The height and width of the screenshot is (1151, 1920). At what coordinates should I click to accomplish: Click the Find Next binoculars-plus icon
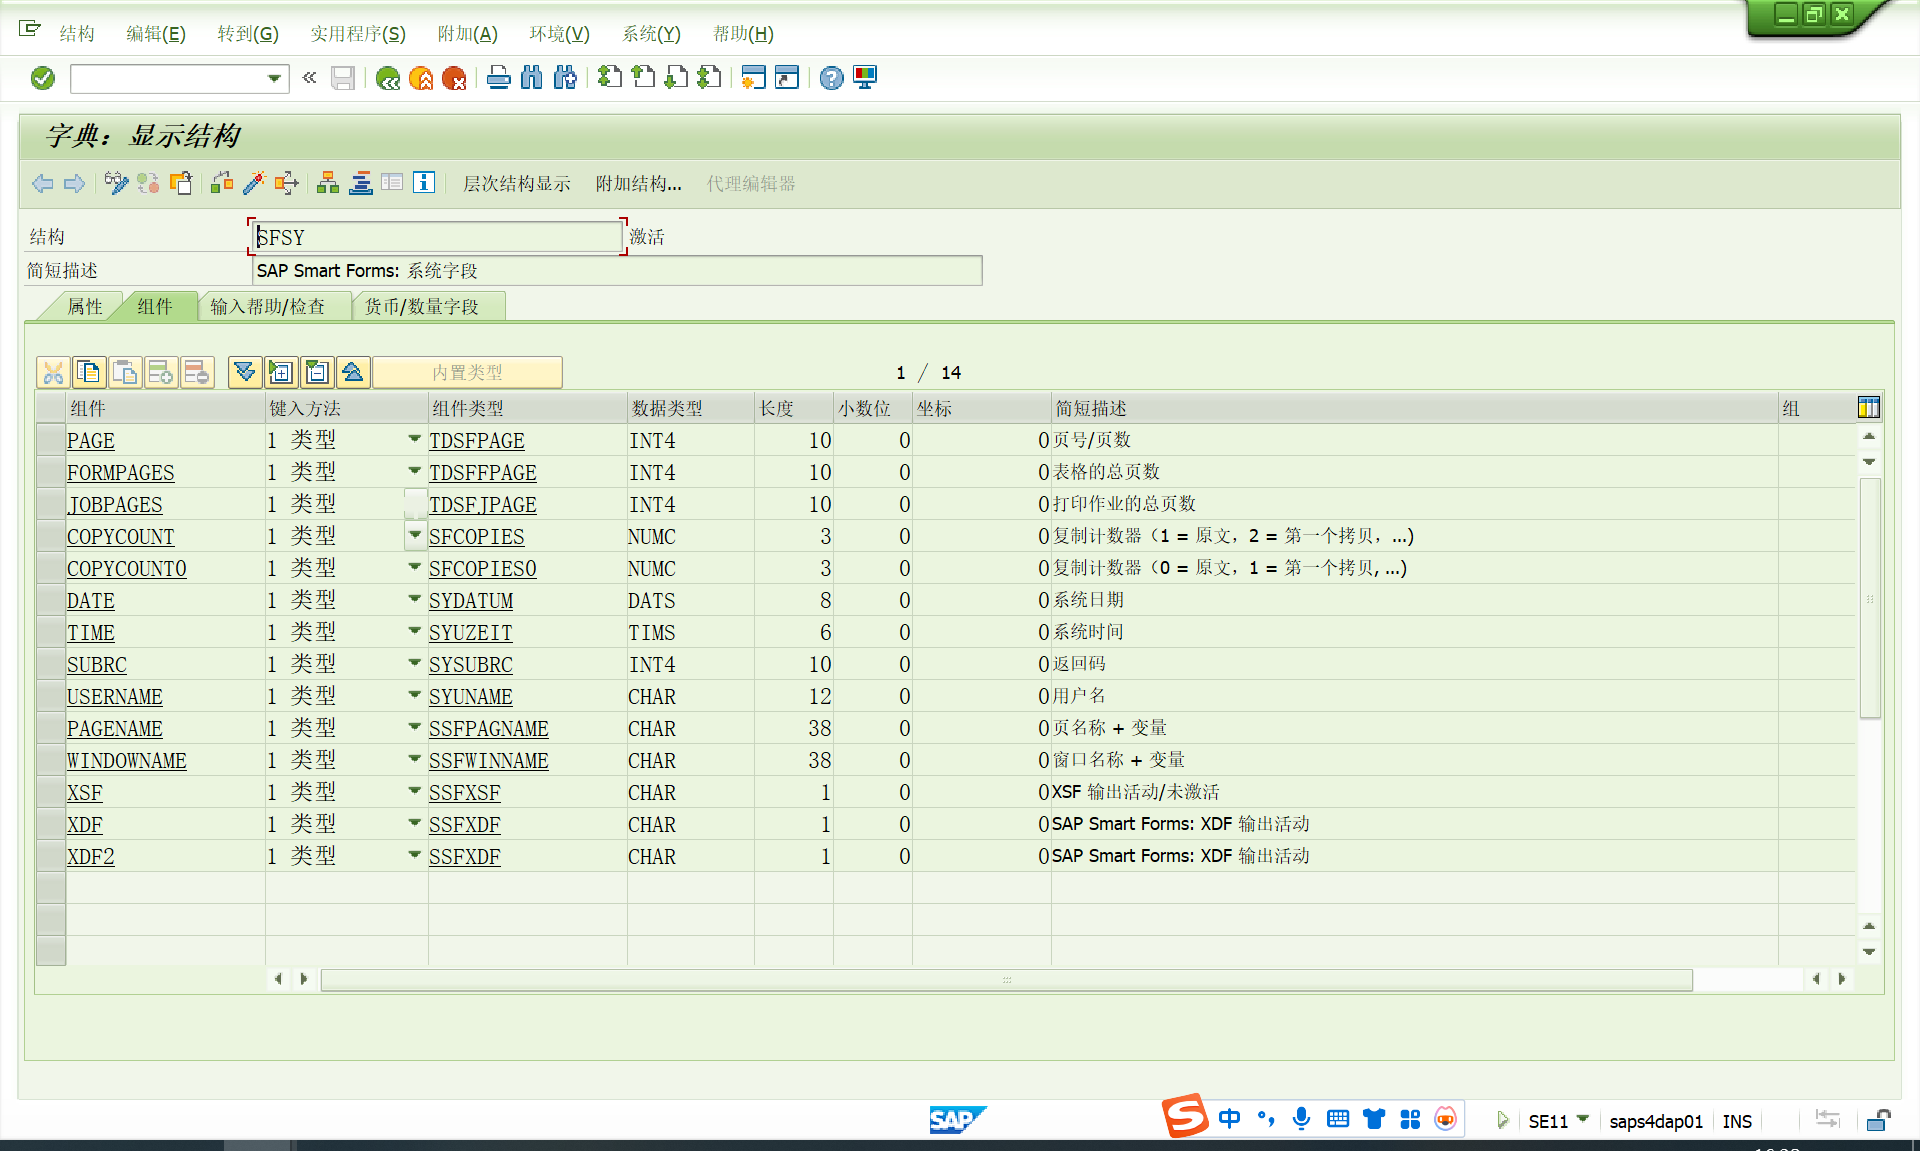(x=565, y=78)
